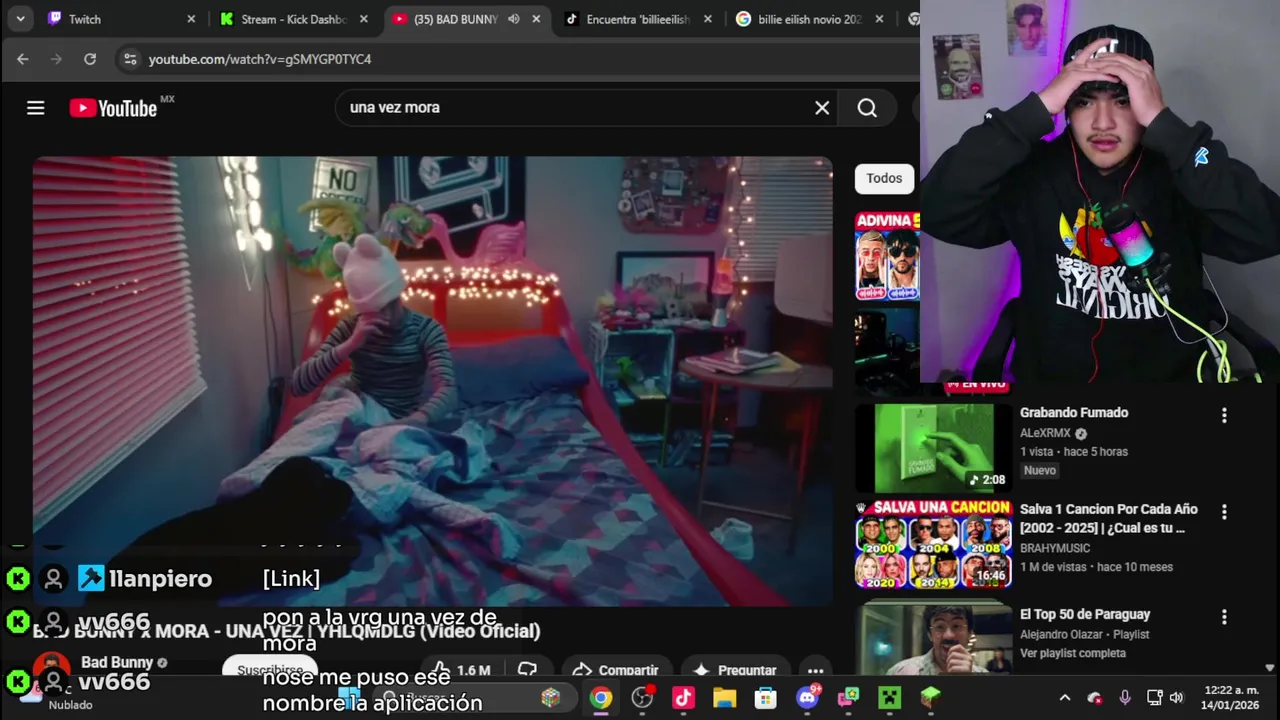Open Grabando Fumado video title
The width and height of the screenshot is (1280, 720).
tap(1074, 413)
